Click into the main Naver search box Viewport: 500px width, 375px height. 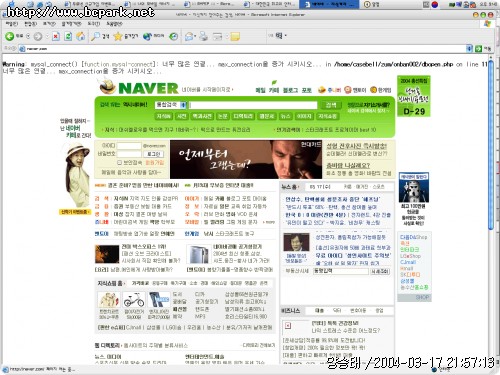coord(253,105)
